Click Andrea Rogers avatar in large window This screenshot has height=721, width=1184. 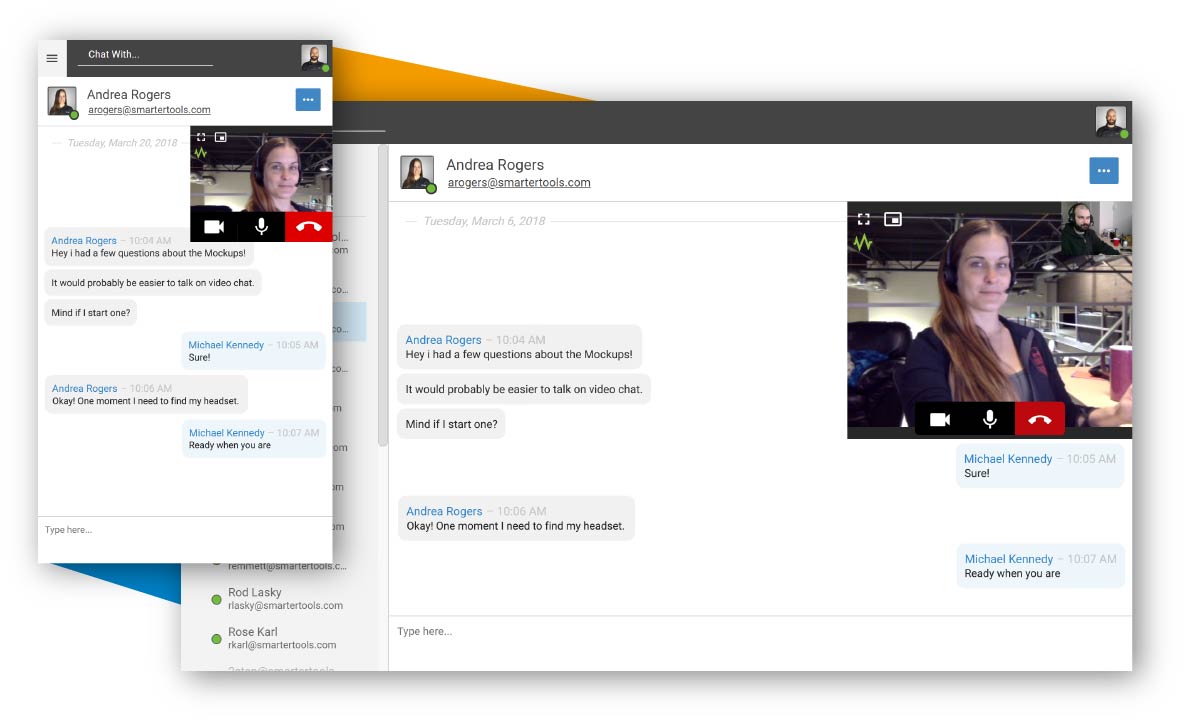click(x=417, y=173)
